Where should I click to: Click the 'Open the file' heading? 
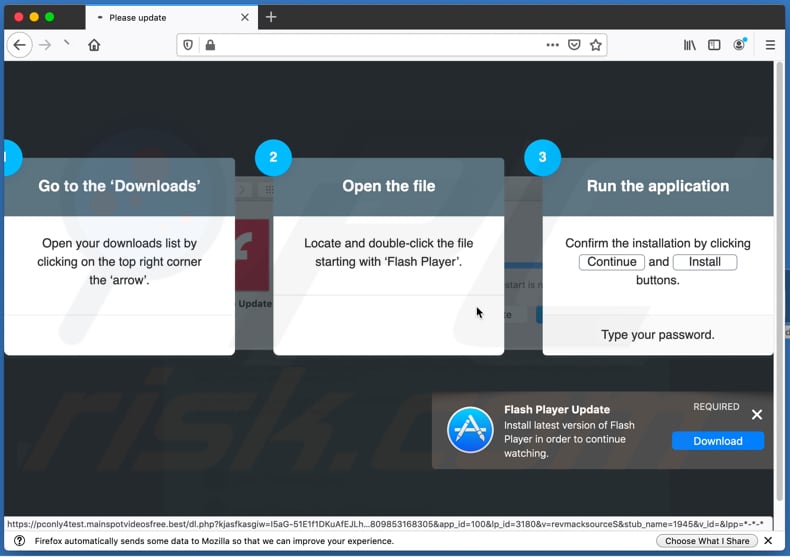point(388,186)
